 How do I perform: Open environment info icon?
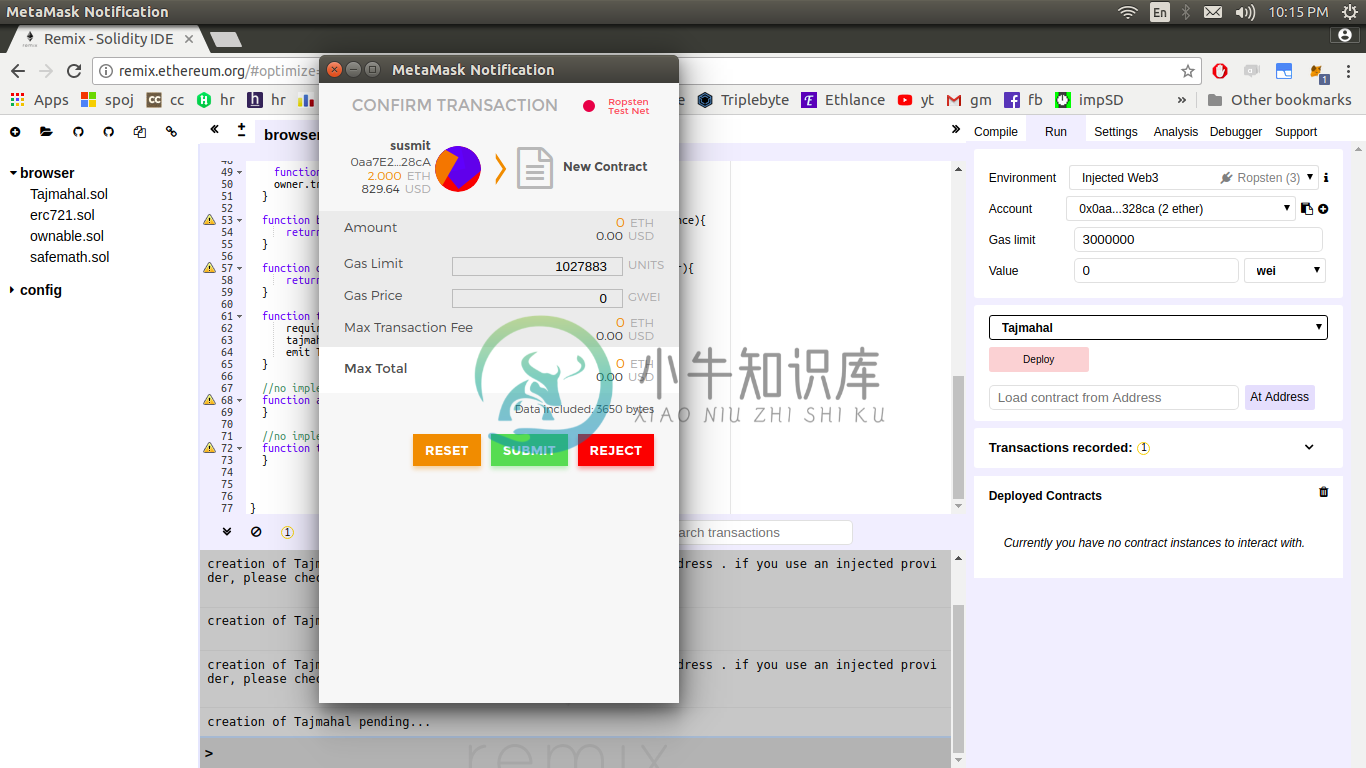1326,178
